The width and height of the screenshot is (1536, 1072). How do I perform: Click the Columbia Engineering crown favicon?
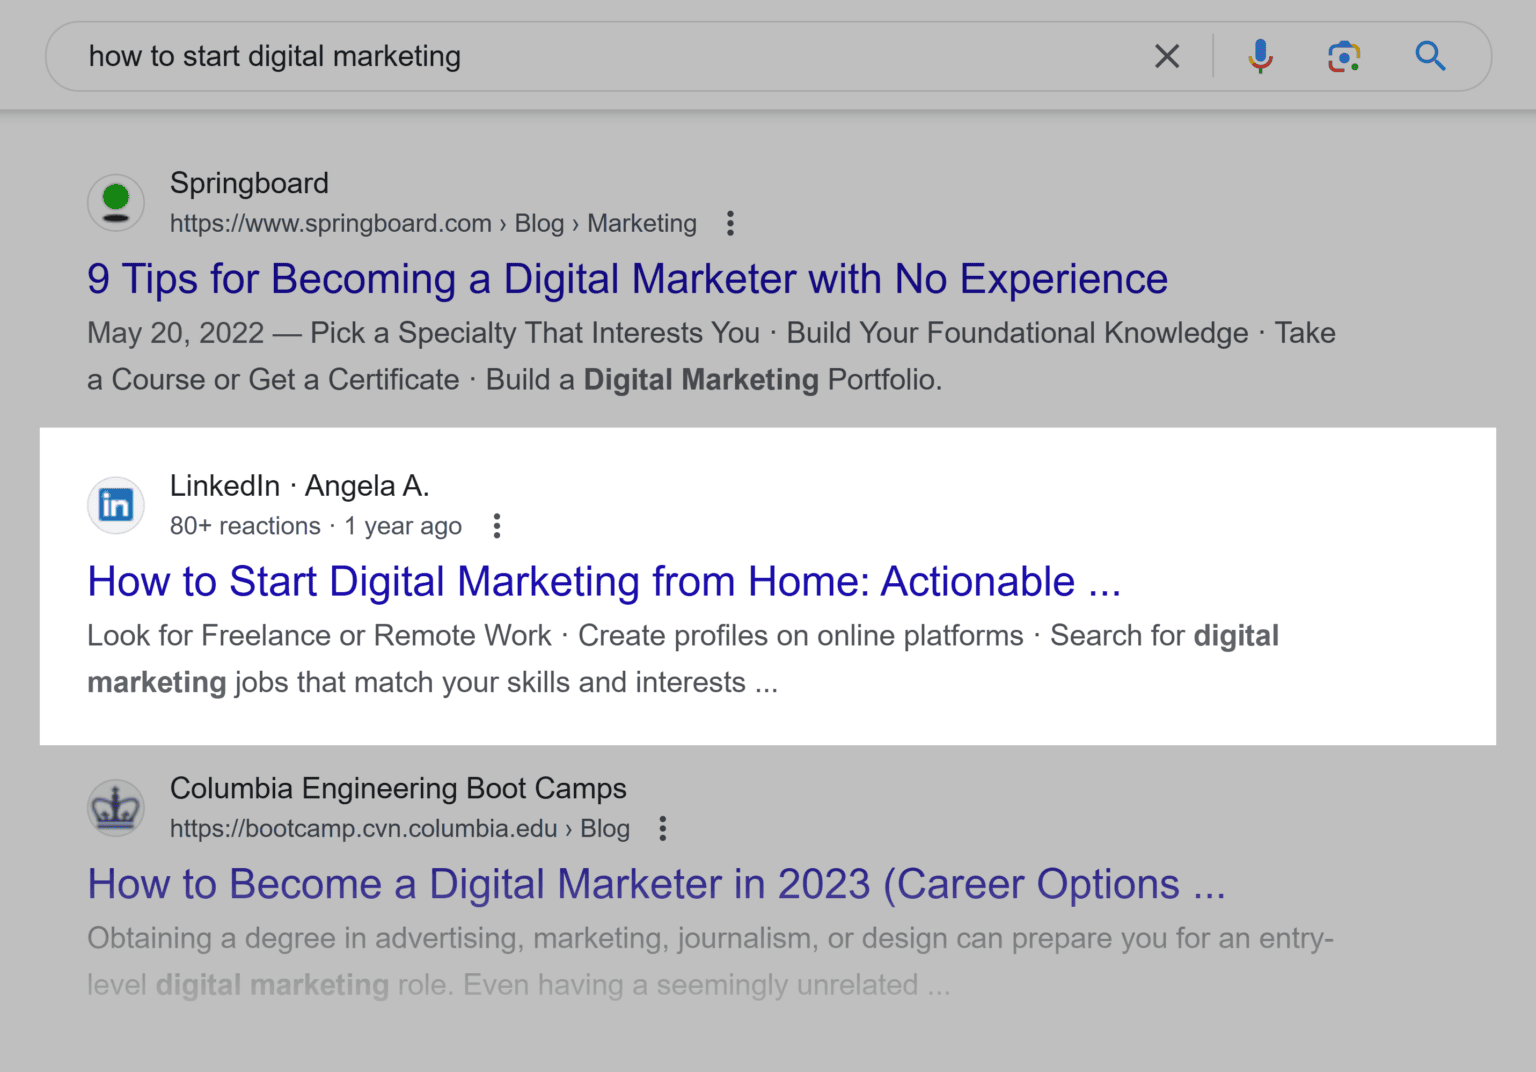pyautogui.click(x=115, y=807)
